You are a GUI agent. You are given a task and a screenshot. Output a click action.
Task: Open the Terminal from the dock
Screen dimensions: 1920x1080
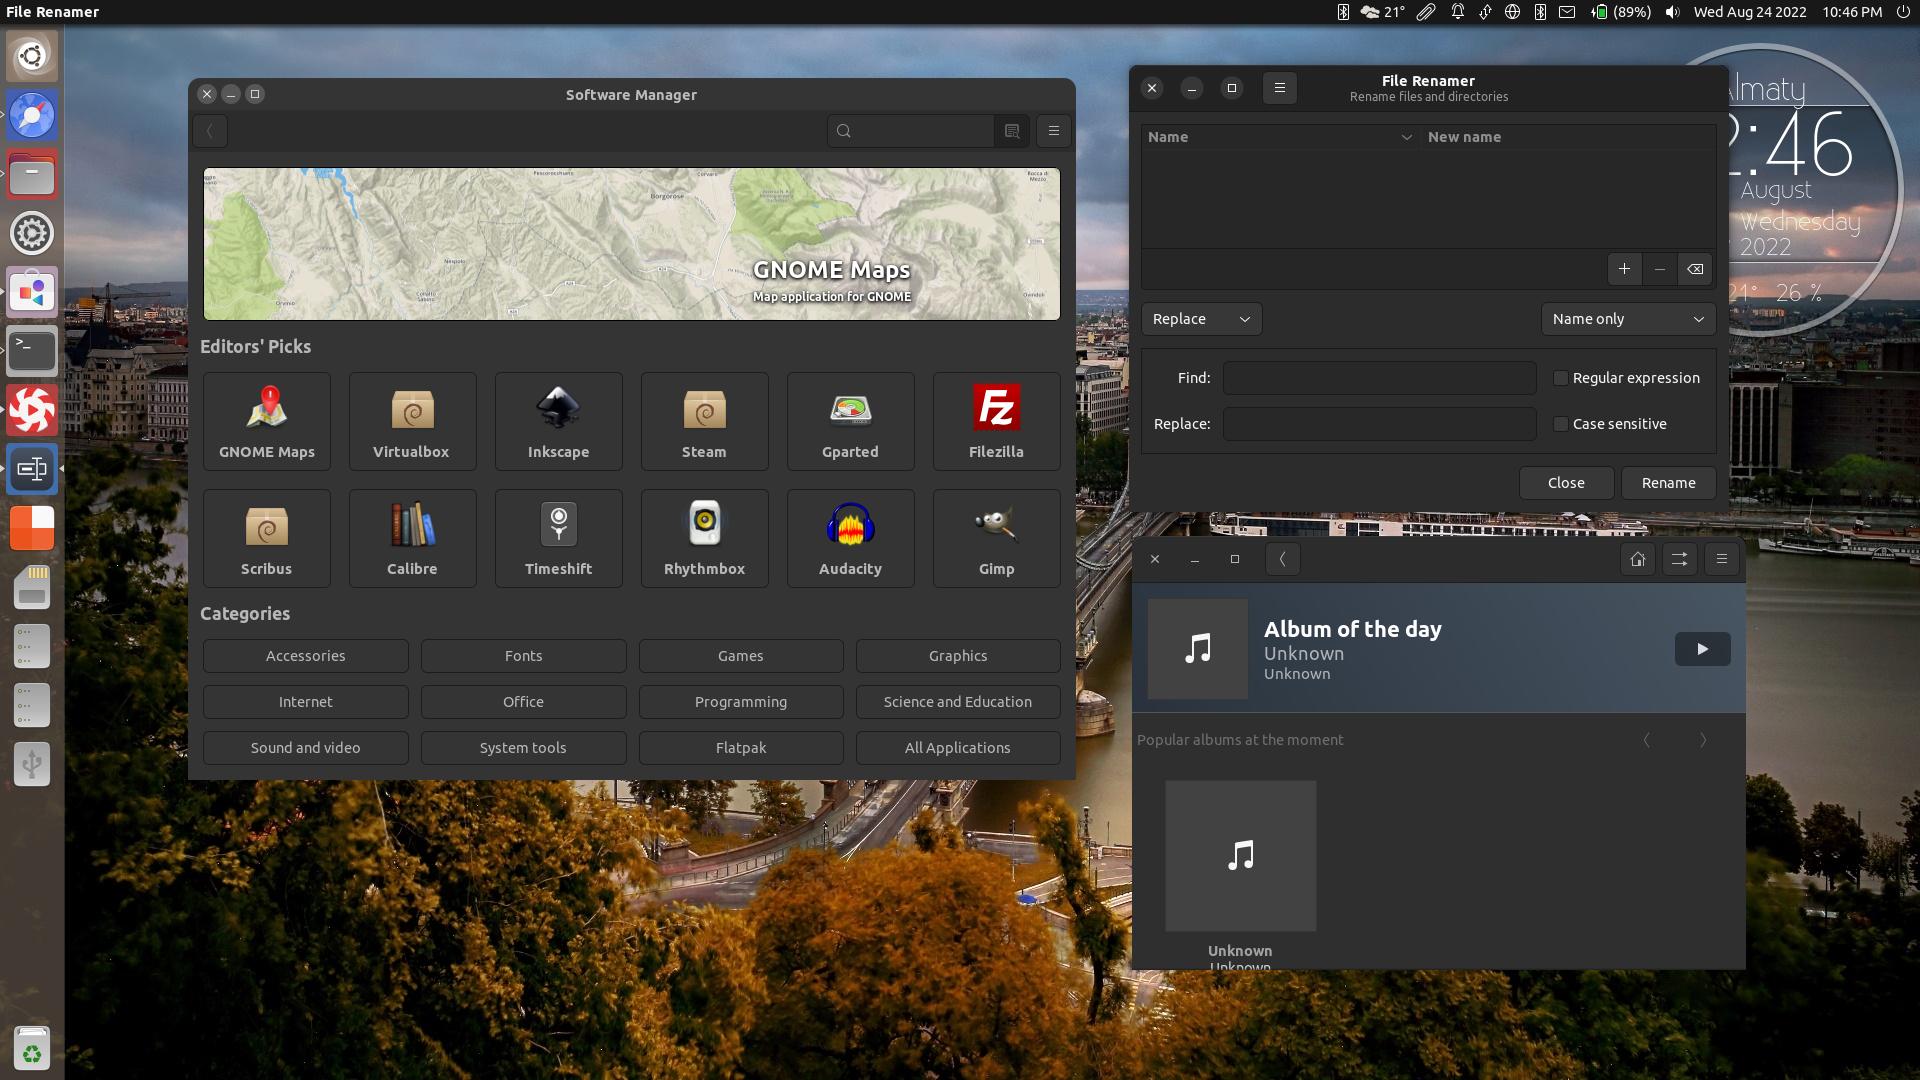pyautogui.click(x=32, y=351)
